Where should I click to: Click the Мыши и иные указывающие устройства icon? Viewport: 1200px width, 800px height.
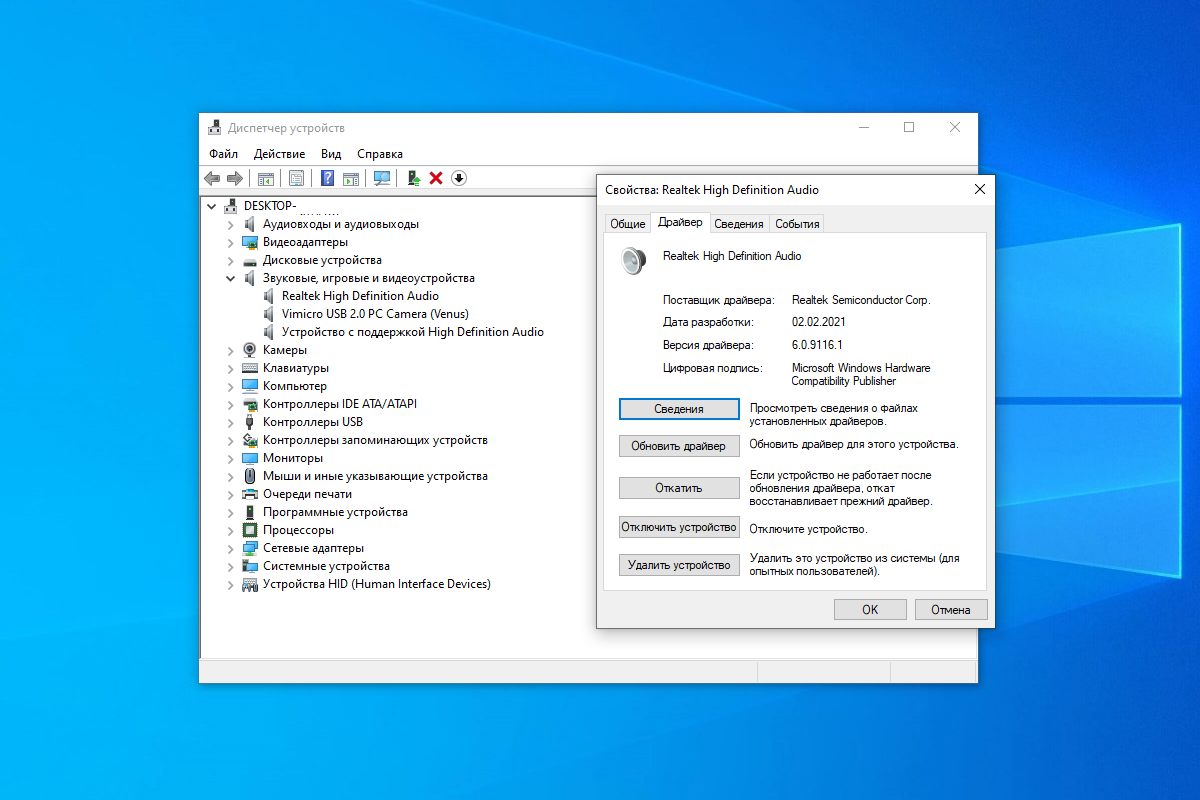(250, 476)
